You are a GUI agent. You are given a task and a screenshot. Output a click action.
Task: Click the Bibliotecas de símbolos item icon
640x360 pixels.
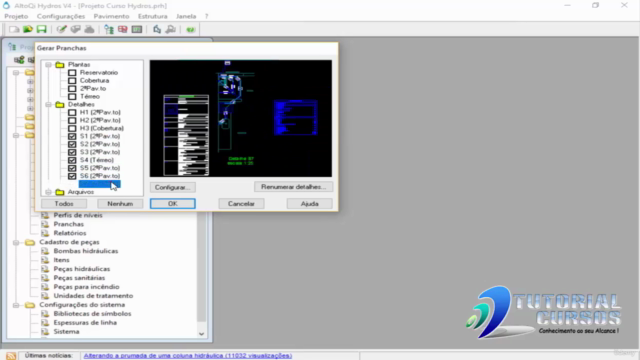45,314
